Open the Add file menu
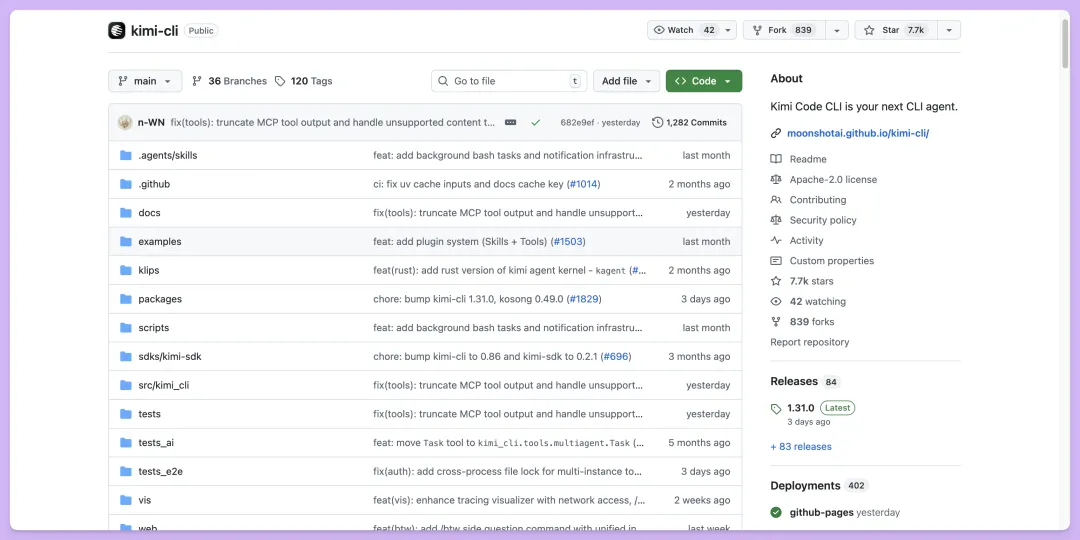Image resolution: width=1080 pixels, height=540 pixels. point(627,81)
